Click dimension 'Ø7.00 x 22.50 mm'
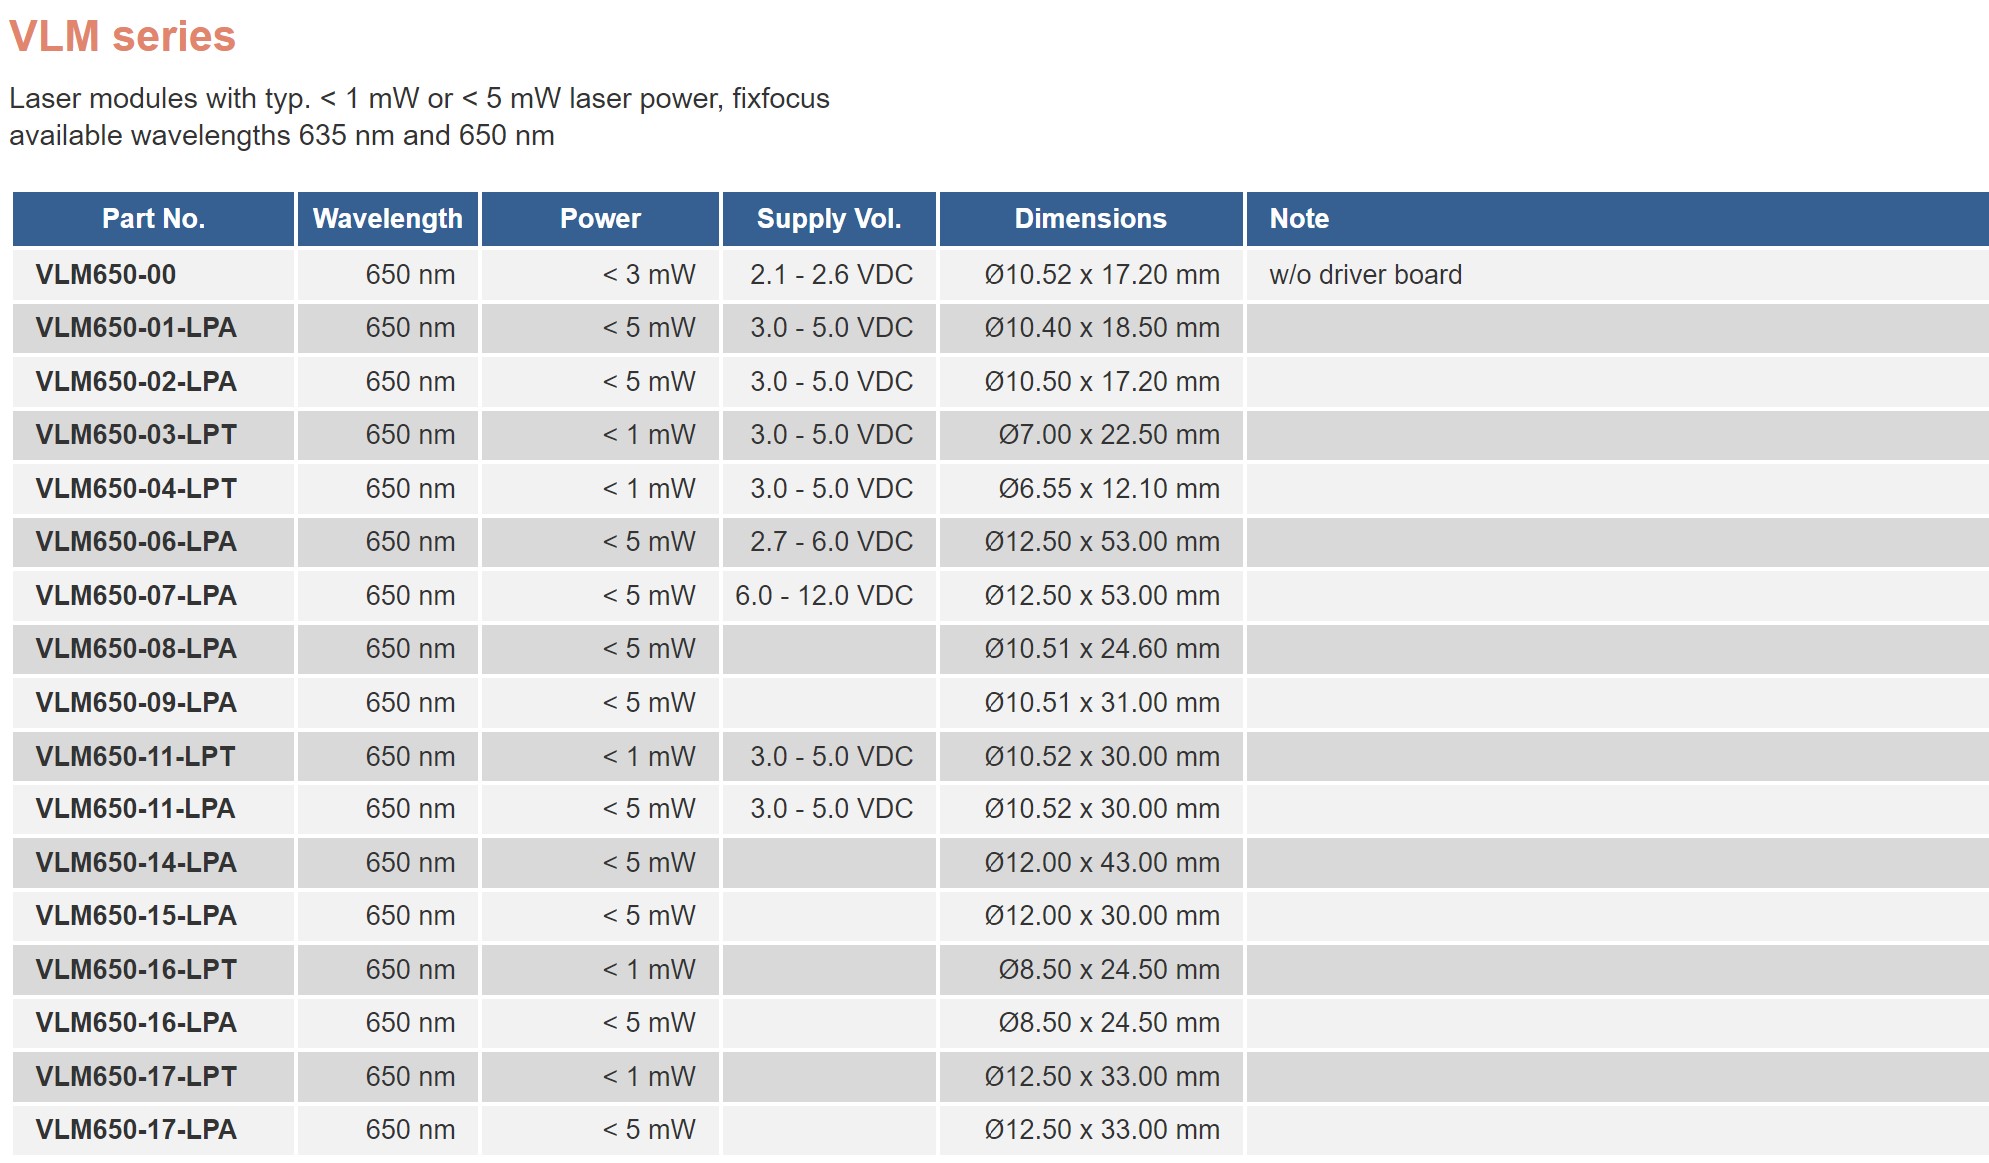Image resolution: width=1989 pixels, height=1163 pixels. 1109,435
